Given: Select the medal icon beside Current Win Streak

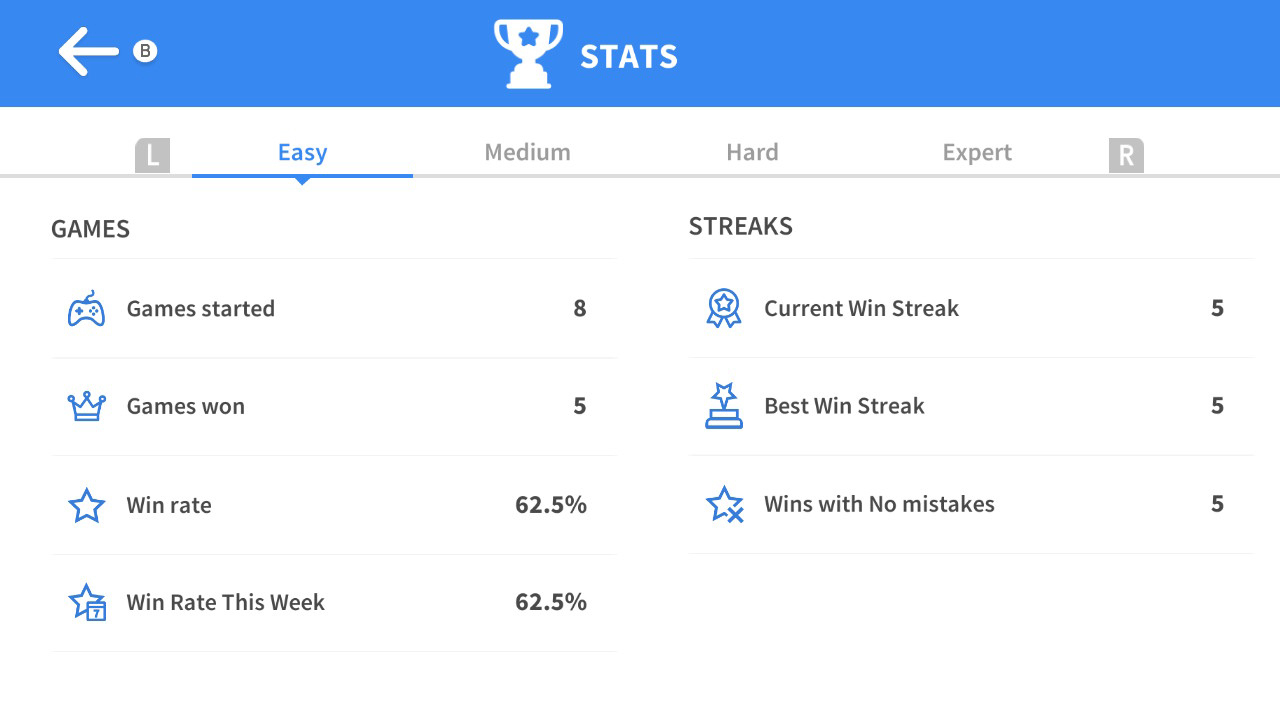Looking at the screenshot, I should (x=724, y=309).
